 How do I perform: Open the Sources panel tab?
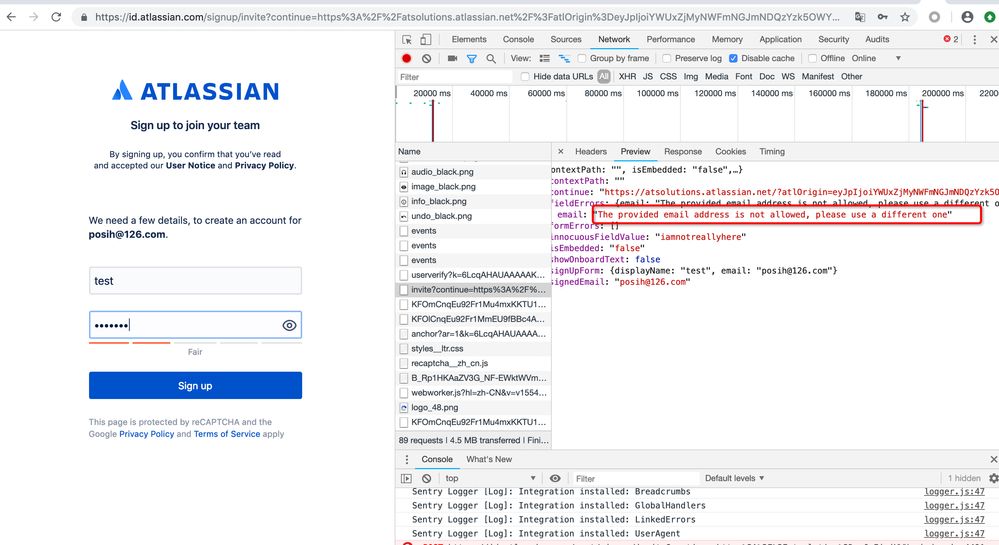566,40
